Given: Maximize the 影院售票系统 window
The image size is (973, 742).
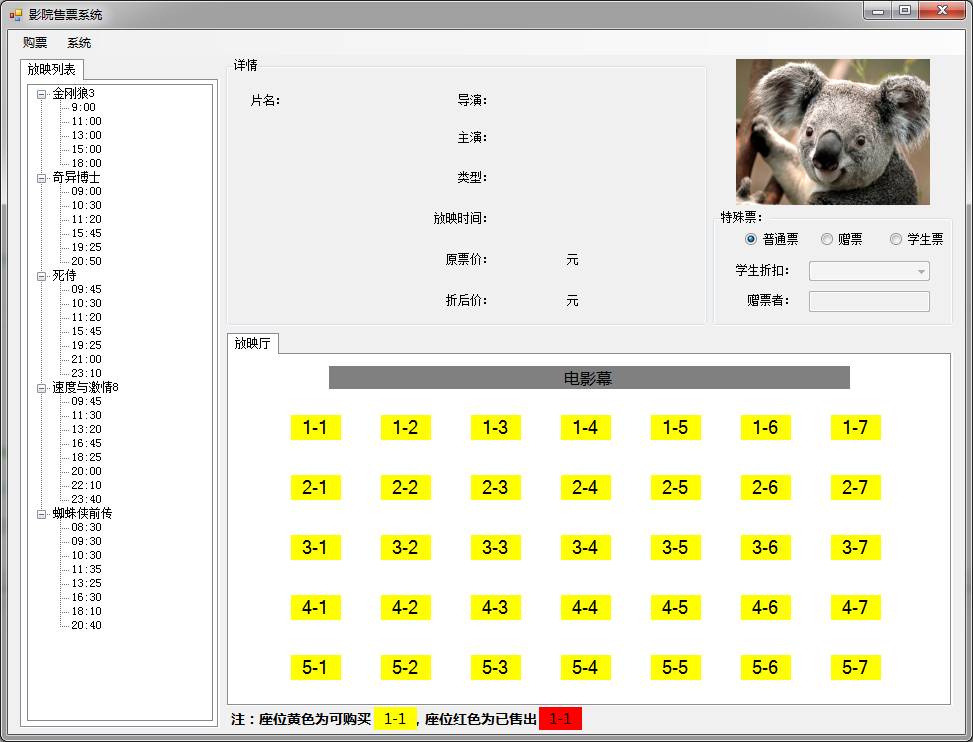Looking at the screenshot, I should point(905,11).
